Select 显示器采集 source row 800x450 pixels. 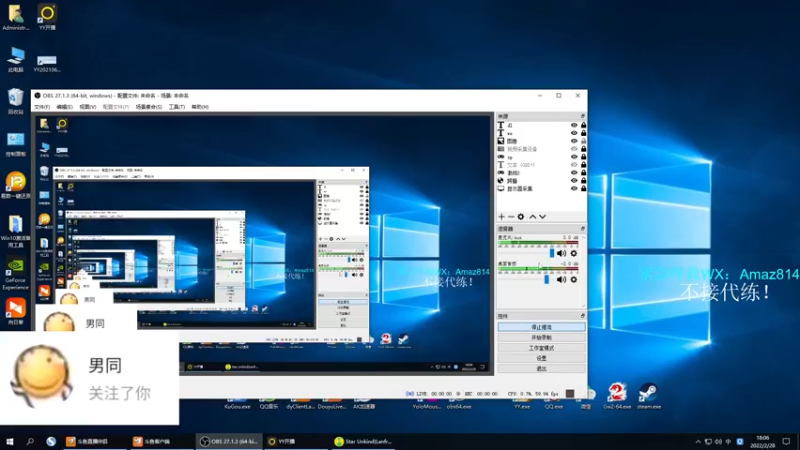tap(541, 189)
